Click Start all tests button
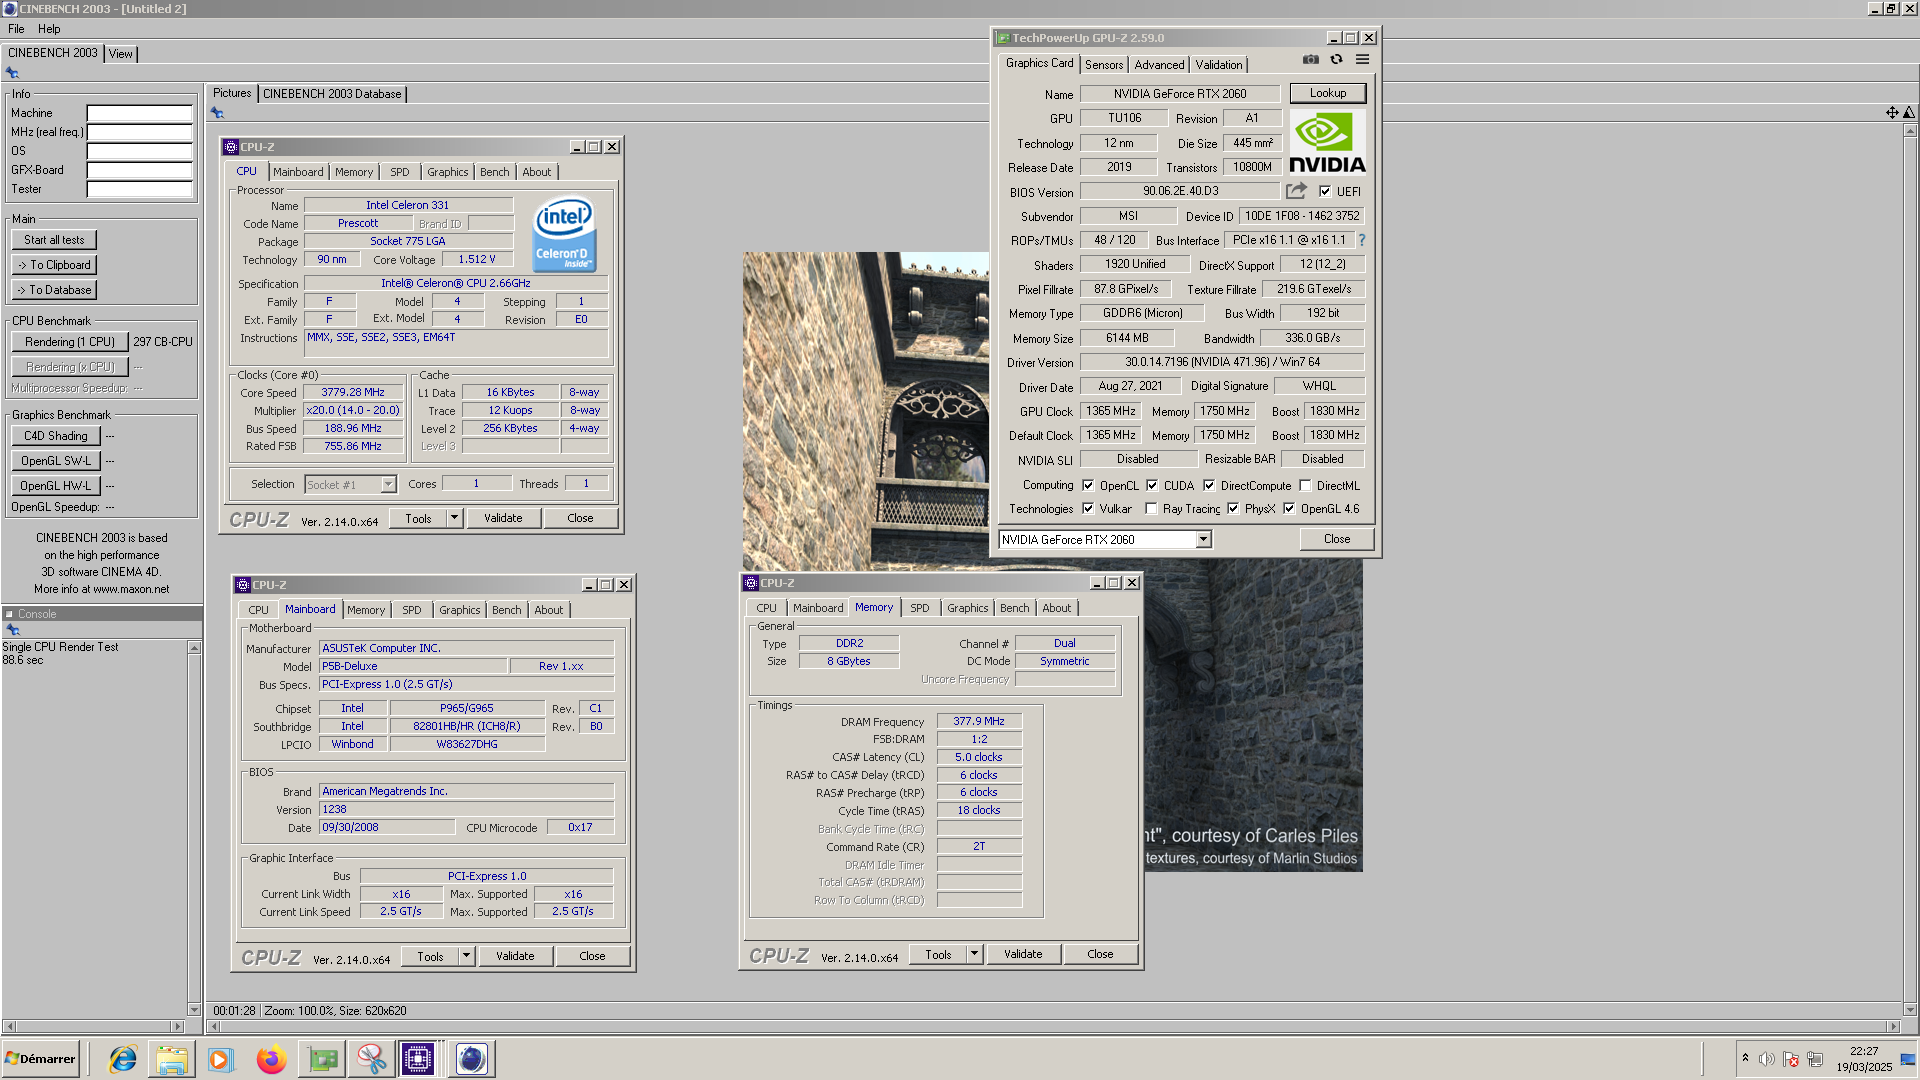This screenshot has height=1080, width=1920. [x=54, y=240]
